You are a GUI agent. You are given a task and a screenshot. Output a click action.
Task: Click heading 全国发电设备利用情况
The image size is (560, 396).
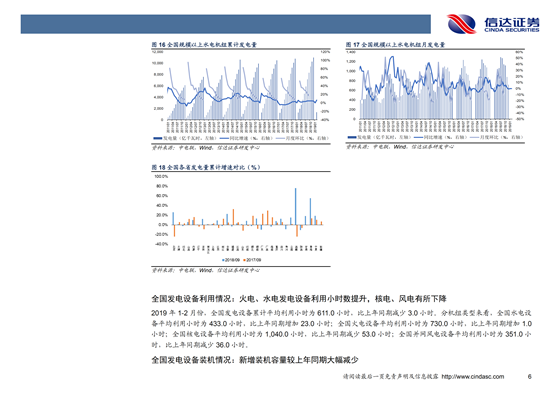click(299, 299)
